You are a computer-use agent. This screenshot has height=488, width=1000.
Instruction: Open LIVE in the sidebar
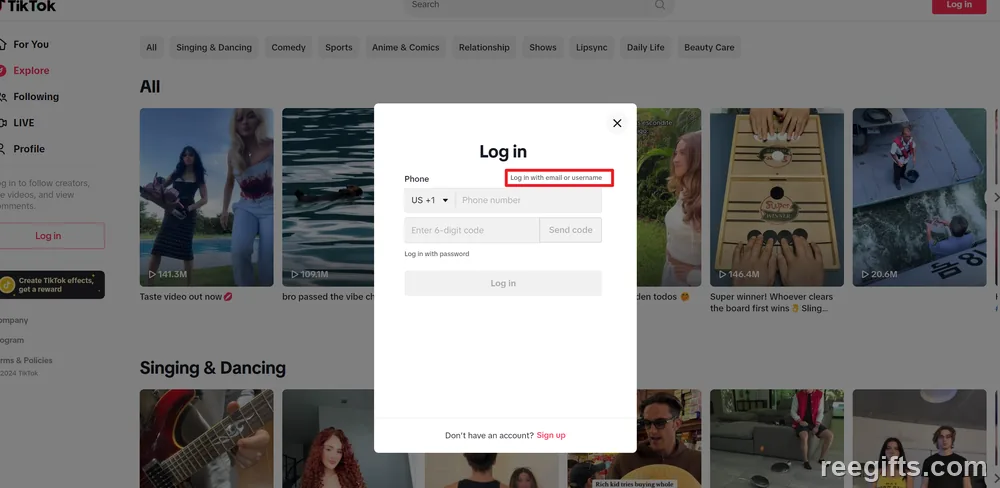(24, 123)
